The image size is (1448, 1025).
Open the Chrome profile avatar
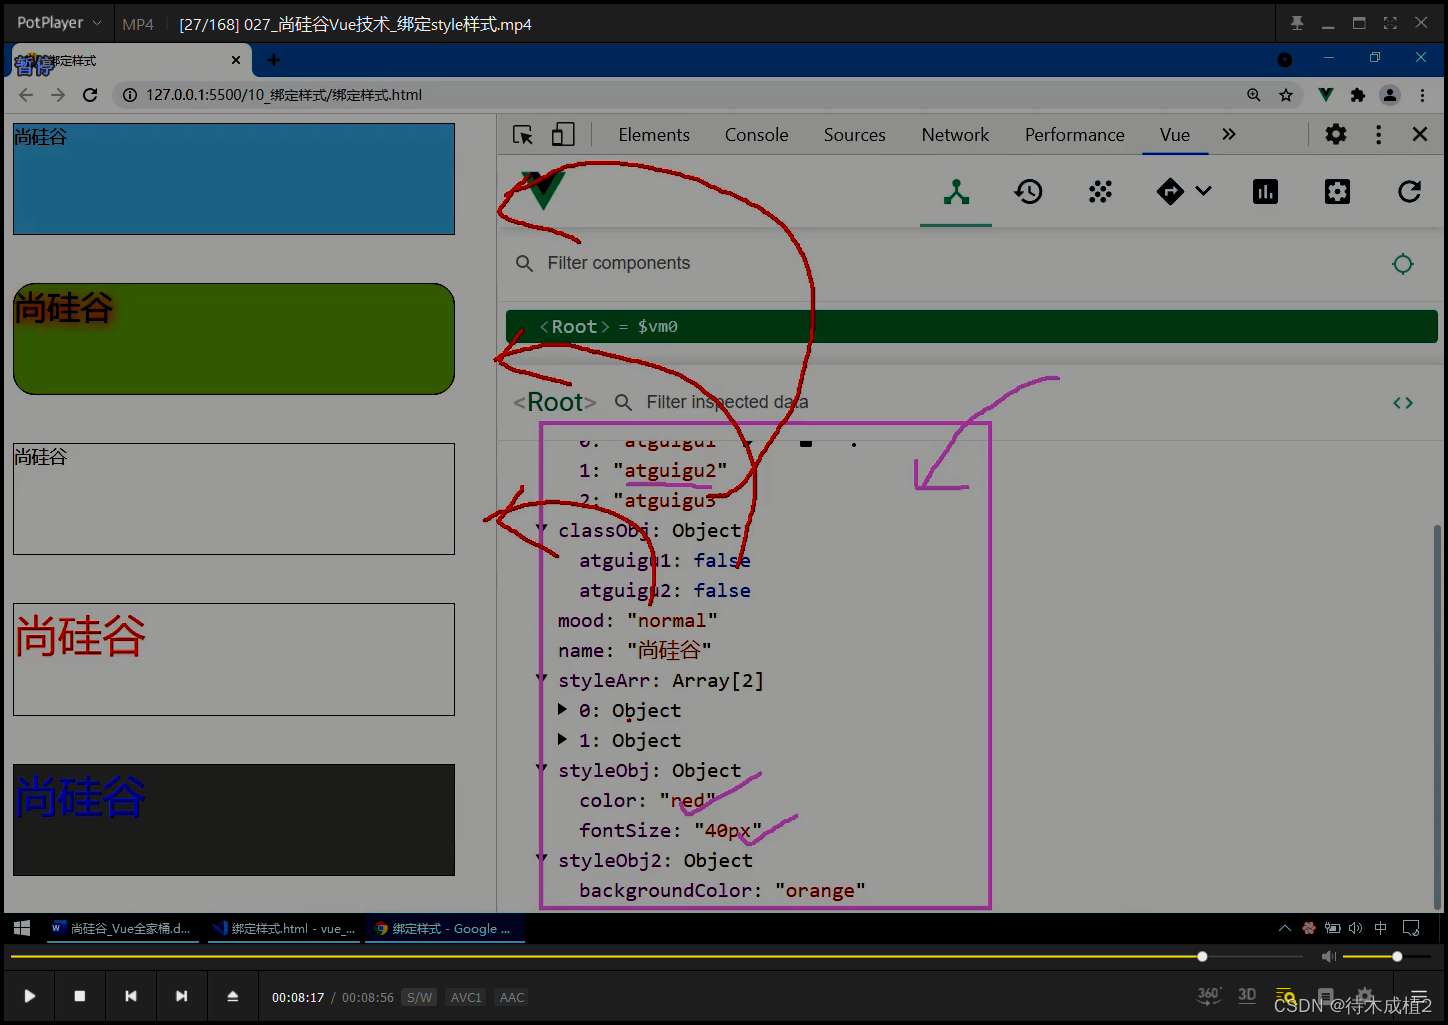[1390, 95]
